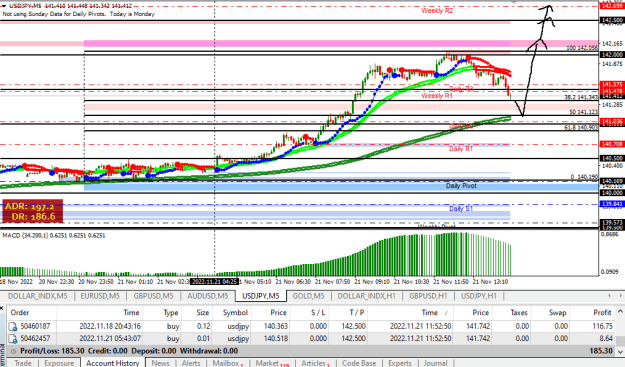The width and height of the screenshot is (625, 367).
Task: Click the profit value 8.64
Action: (x=606, y=339)
